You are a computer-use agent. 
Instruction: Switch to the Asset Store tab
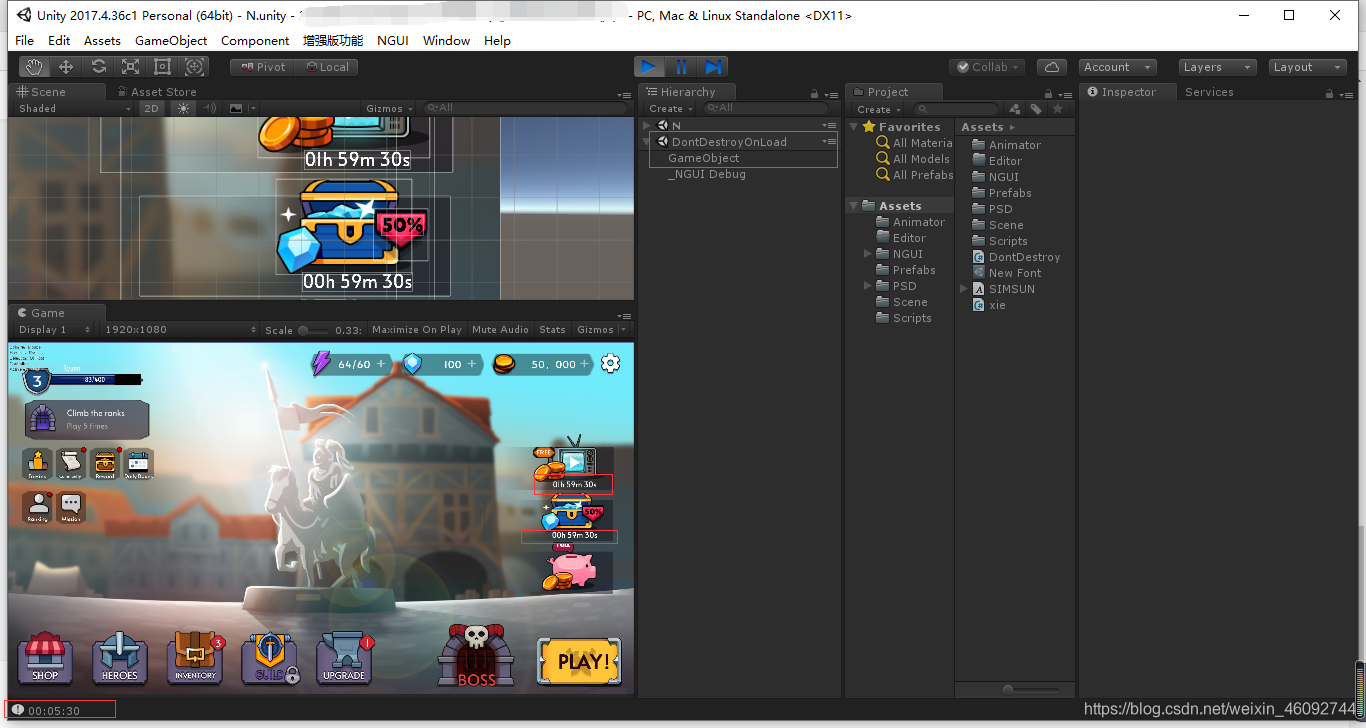click(x=156, y=91)
